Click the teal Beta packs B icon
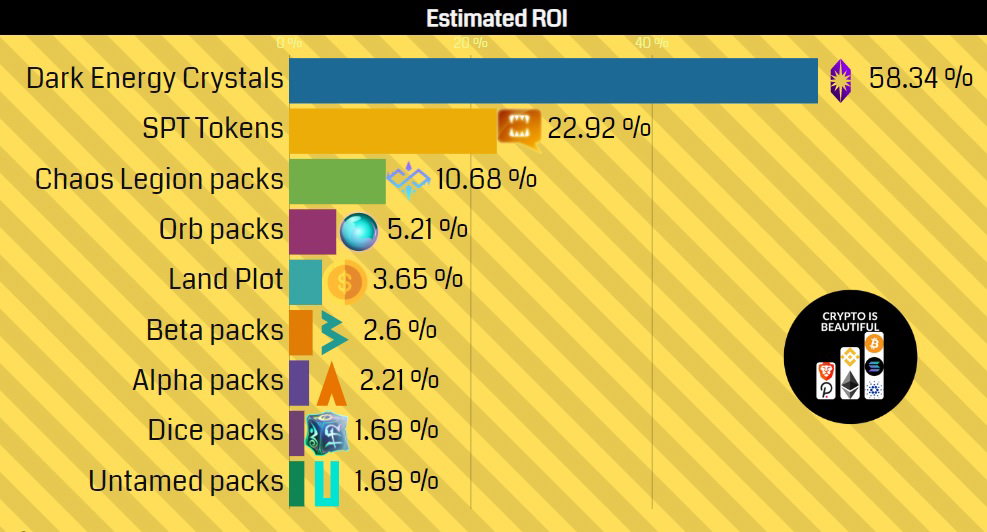The width and height of the screenshot is (987, 532). (x=333, y=332)
